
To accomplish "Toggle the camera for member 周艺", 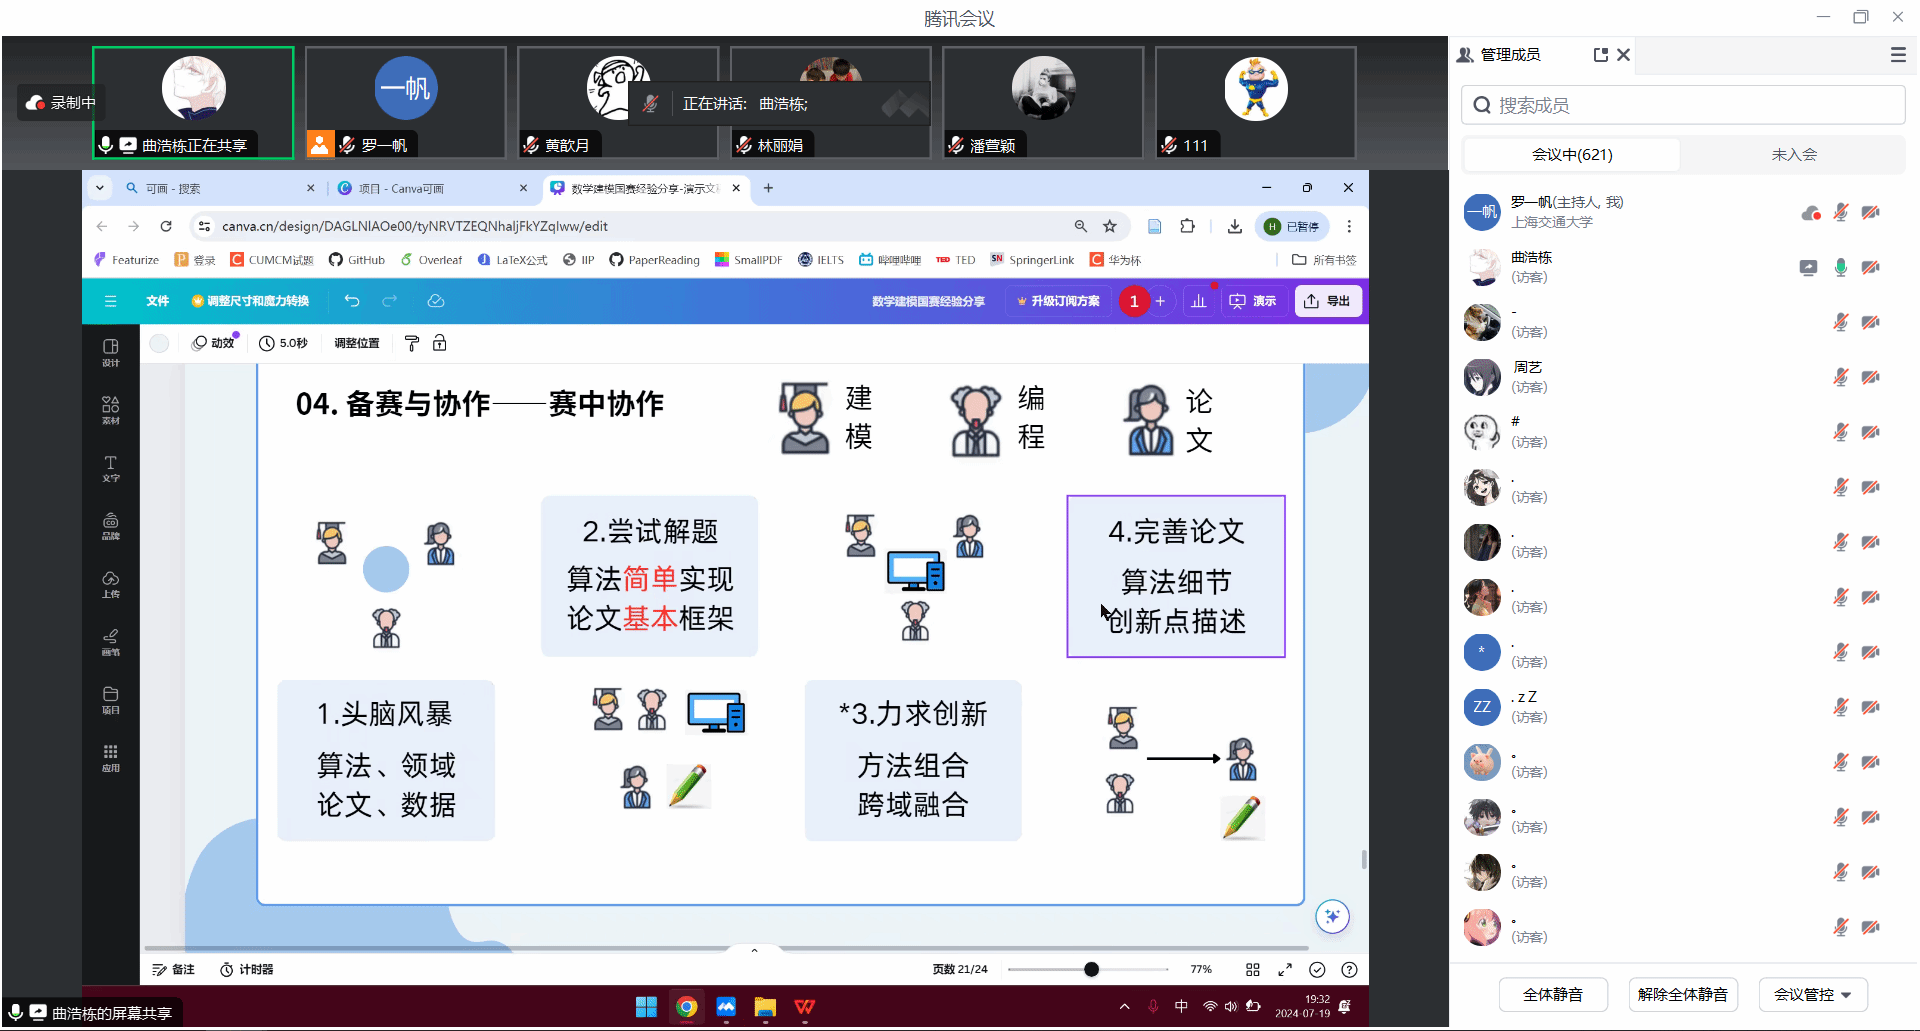I will coord(1870,377).
